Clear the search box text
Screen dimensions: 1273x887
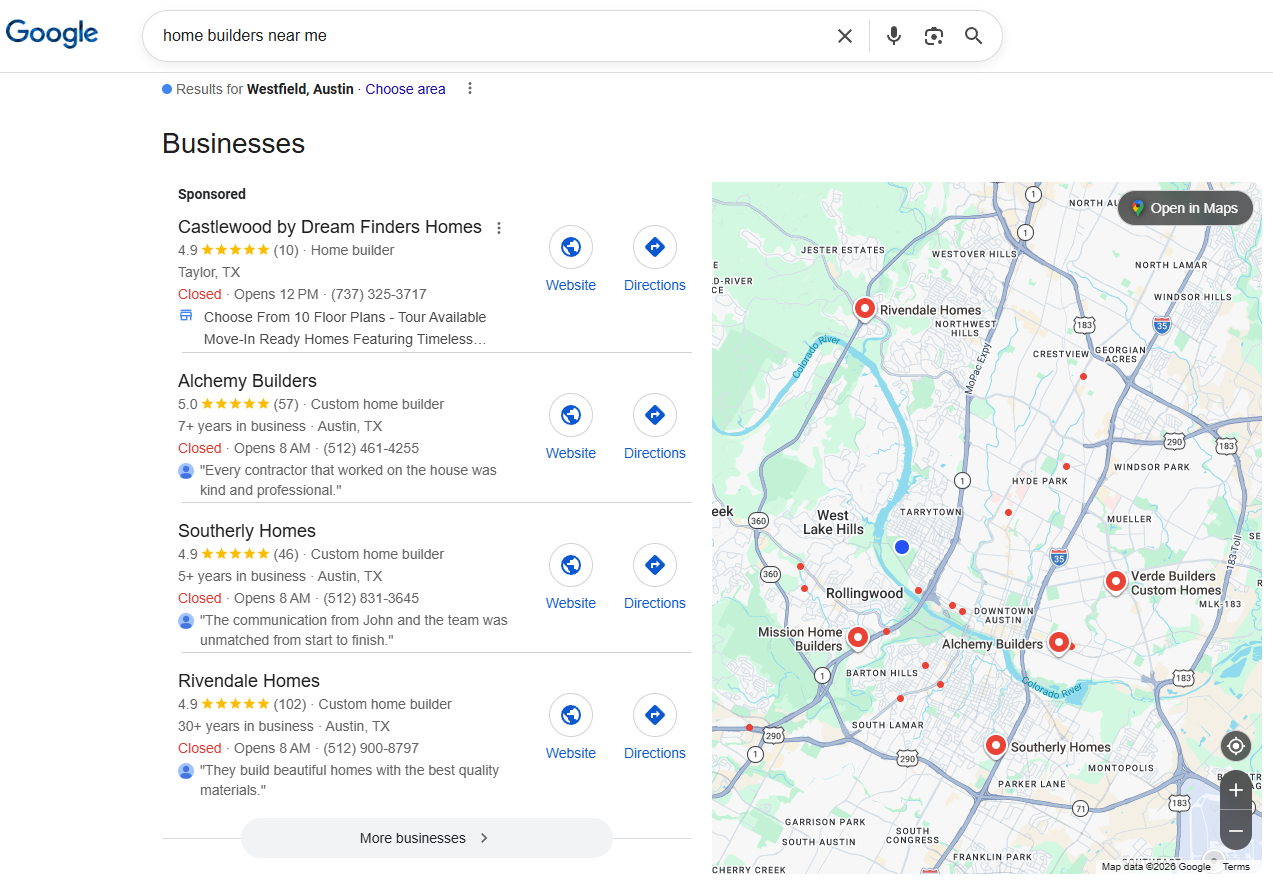click(845, 36)
